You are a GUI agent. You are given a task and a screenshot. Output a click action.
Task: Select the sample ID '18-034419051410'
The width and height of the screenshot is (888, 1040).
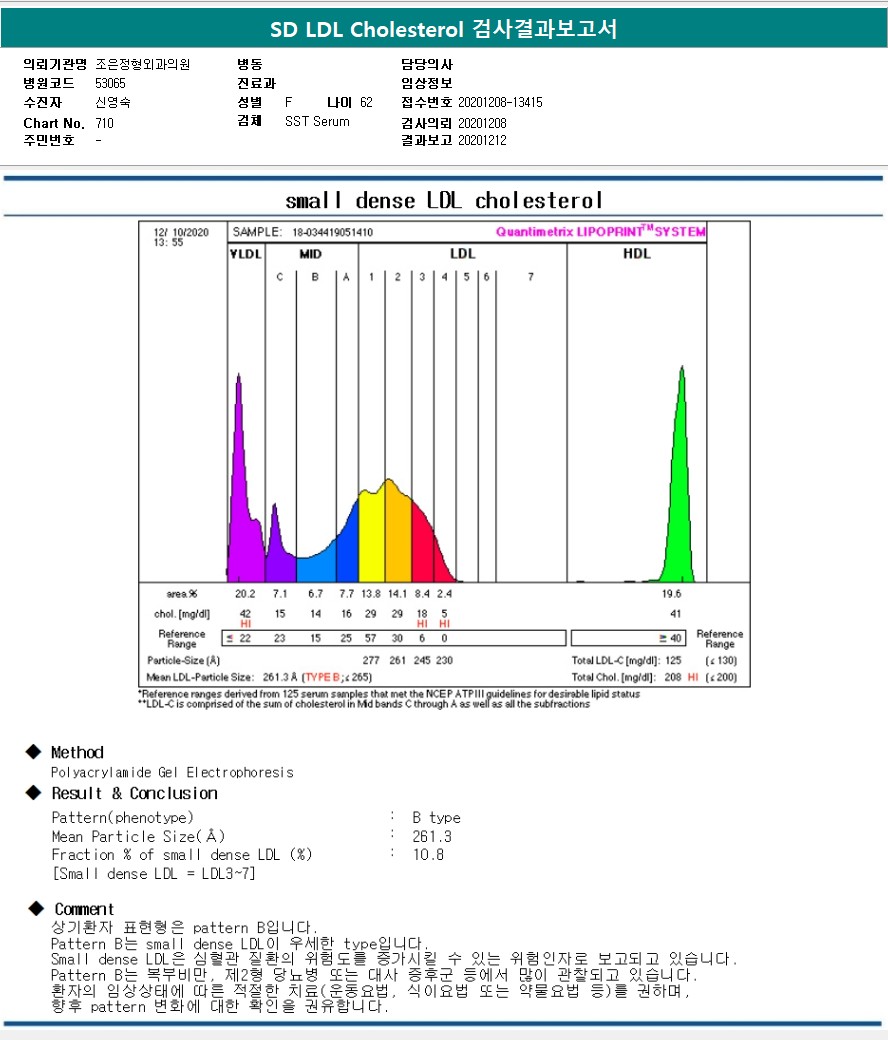332,232
